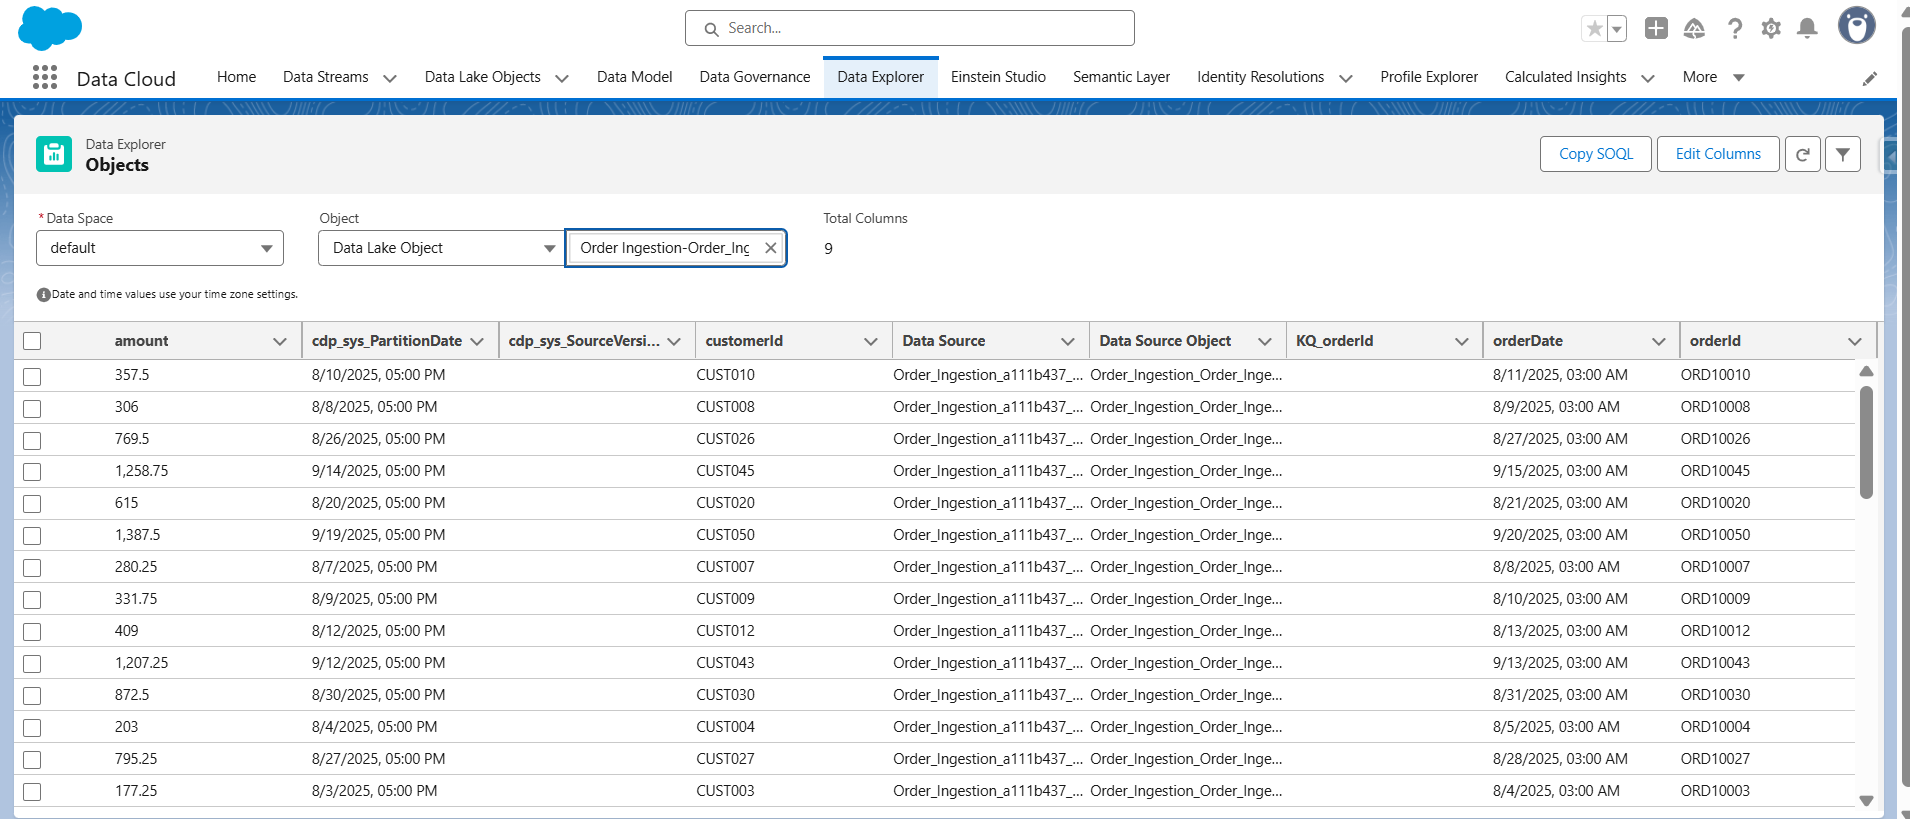
Task: Click the Edit Columns button
Action: coord(1717,154)
